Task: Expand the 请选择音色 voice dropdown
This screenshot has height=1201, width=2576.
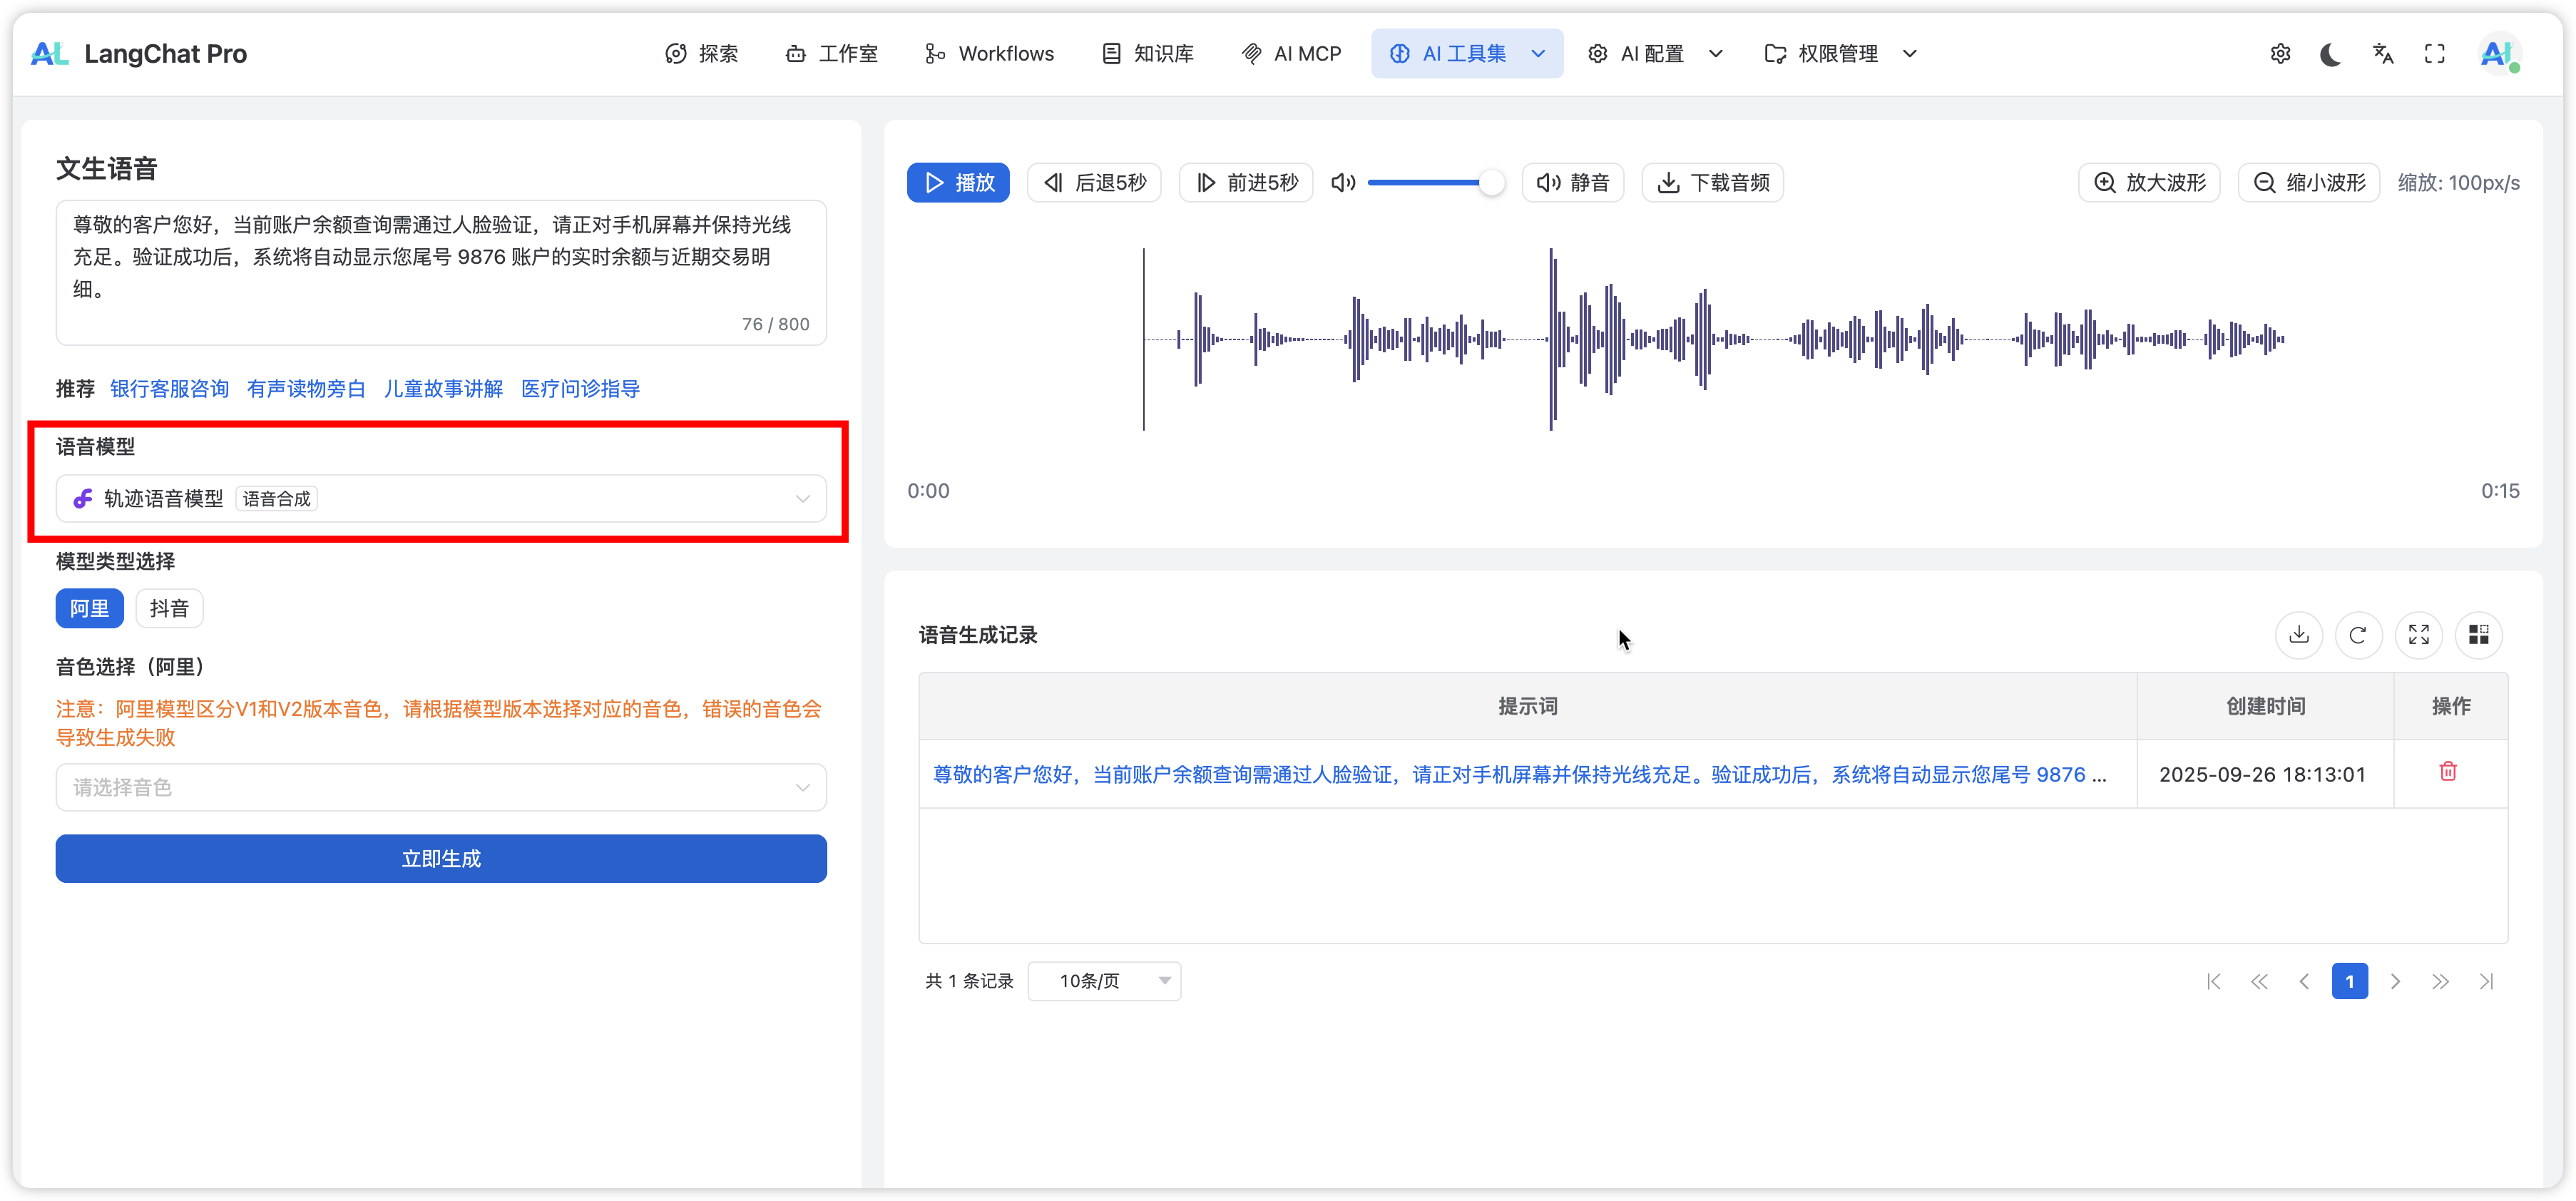Action: [x=441, y=788]
